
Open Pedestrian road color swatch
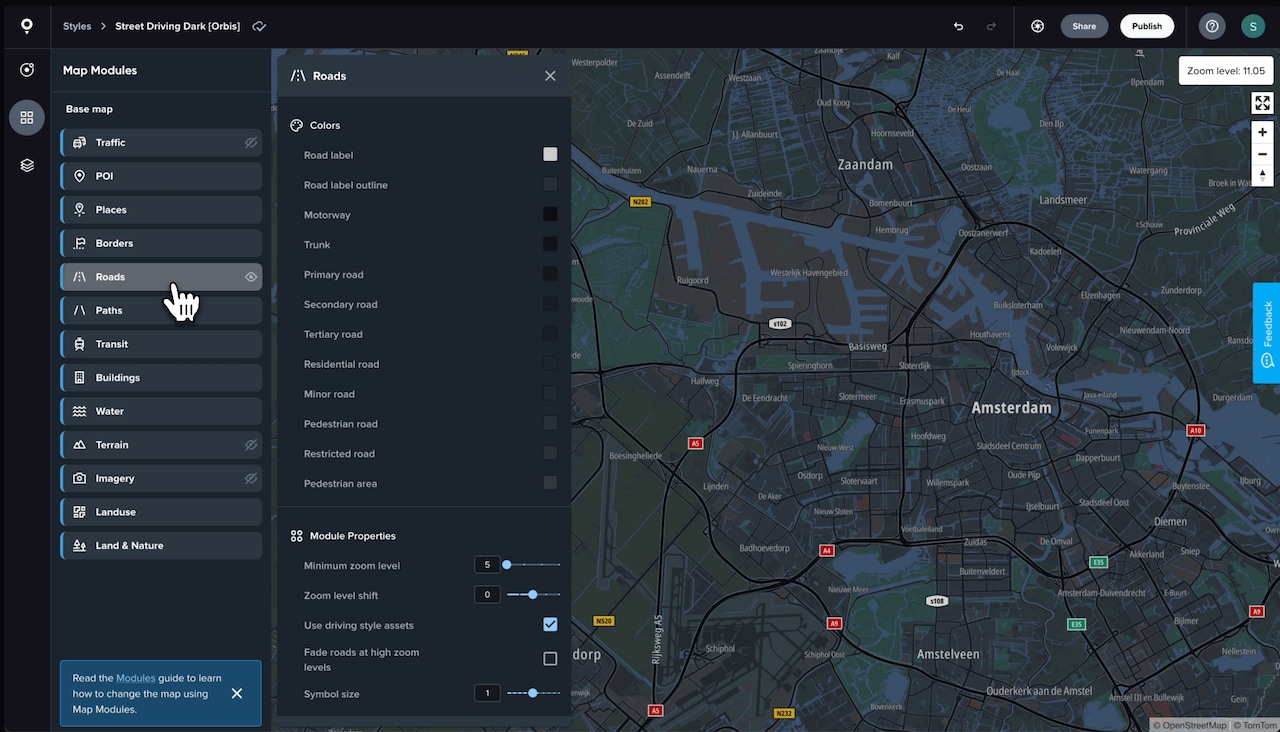[x=550, y=423]
